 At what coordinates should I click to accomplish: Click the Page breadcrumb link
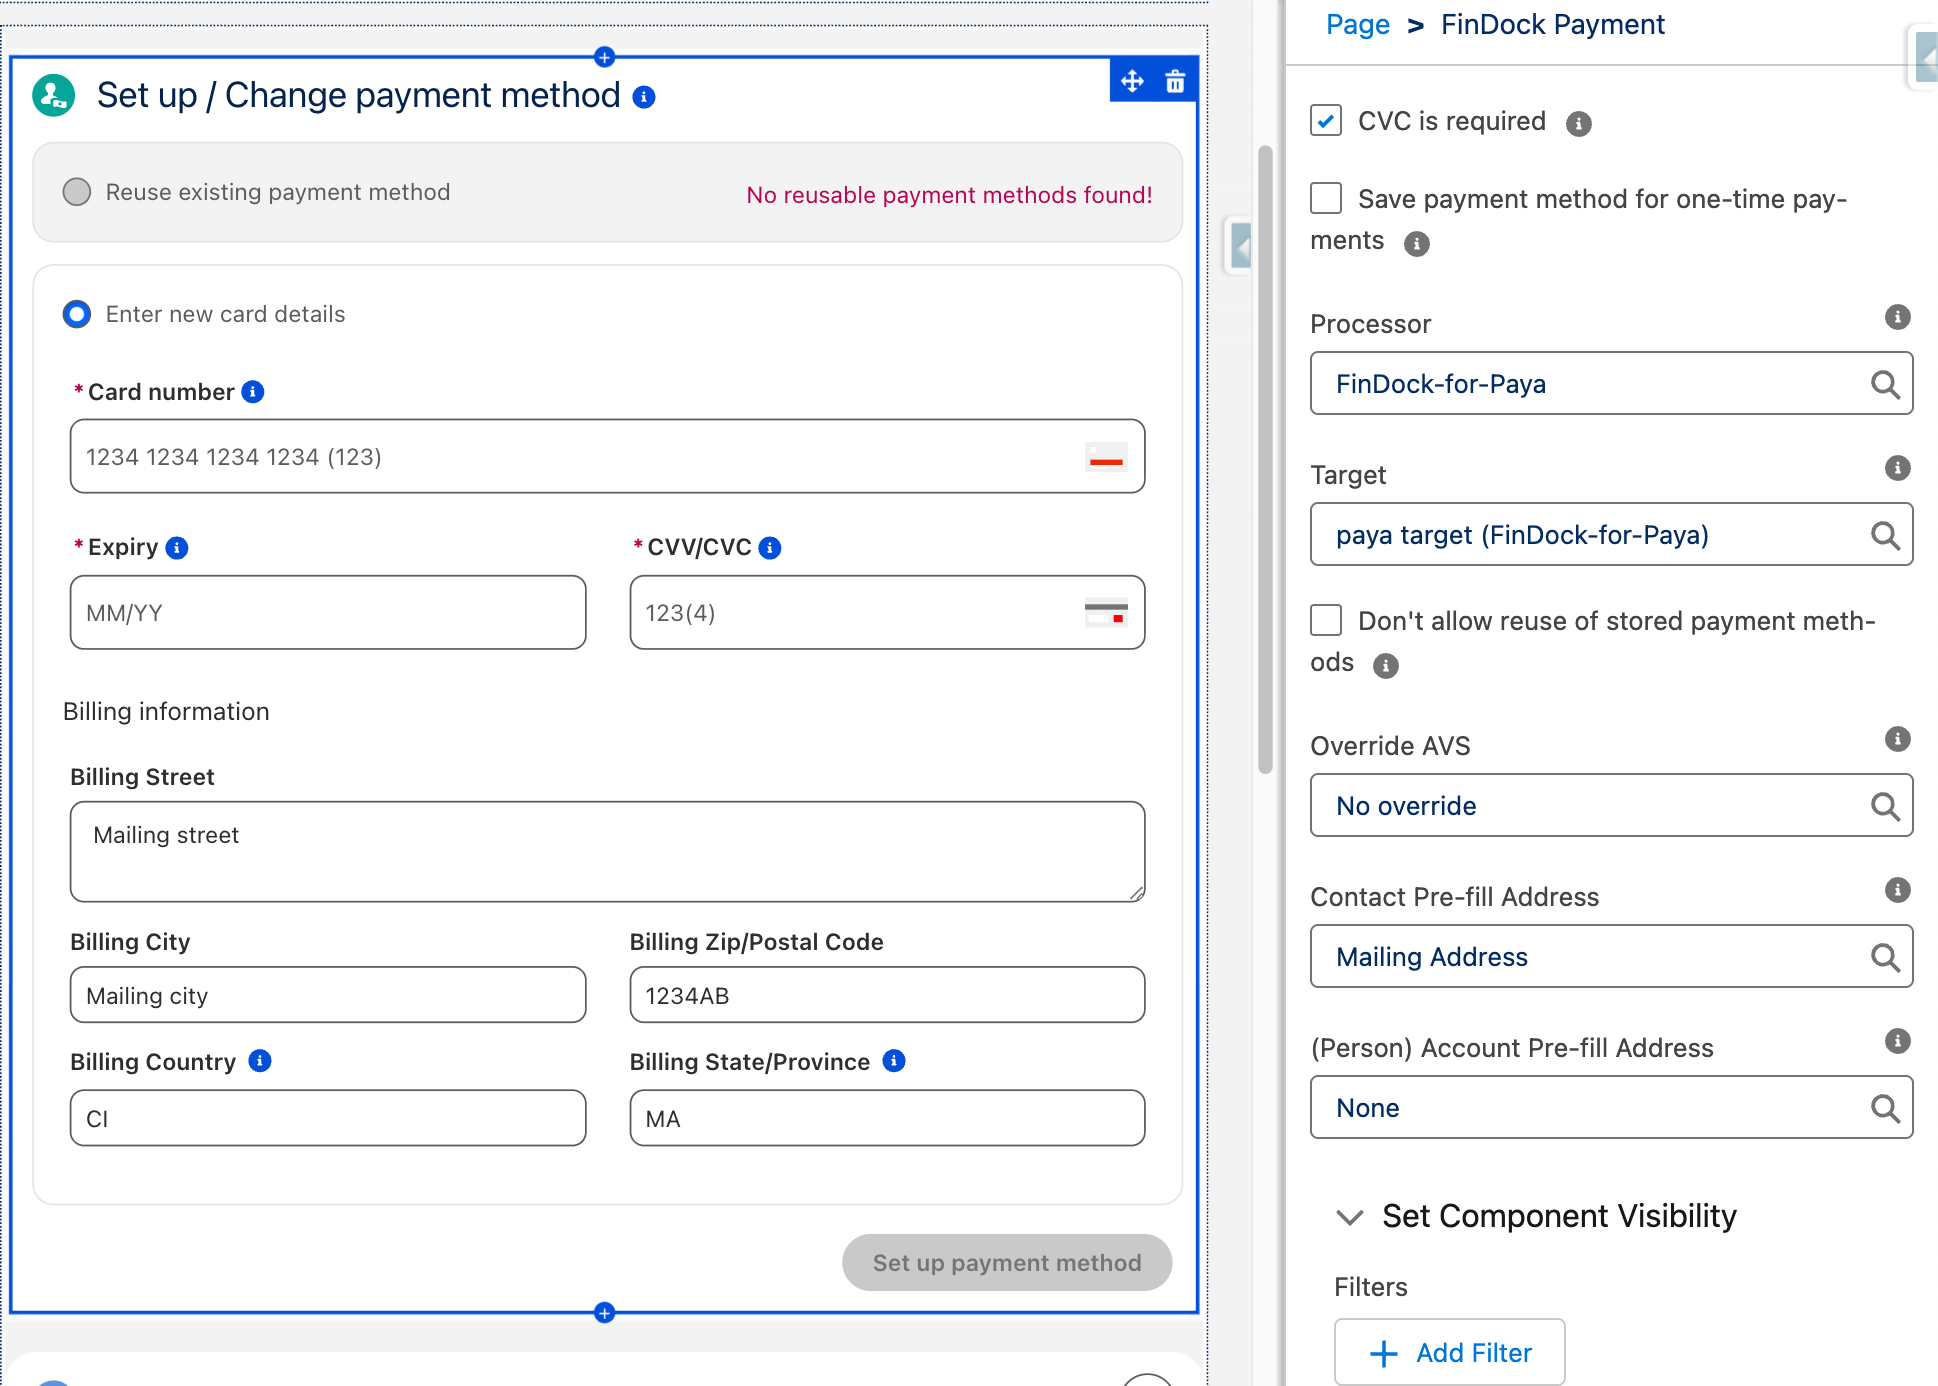click(x=1357, y=24)
